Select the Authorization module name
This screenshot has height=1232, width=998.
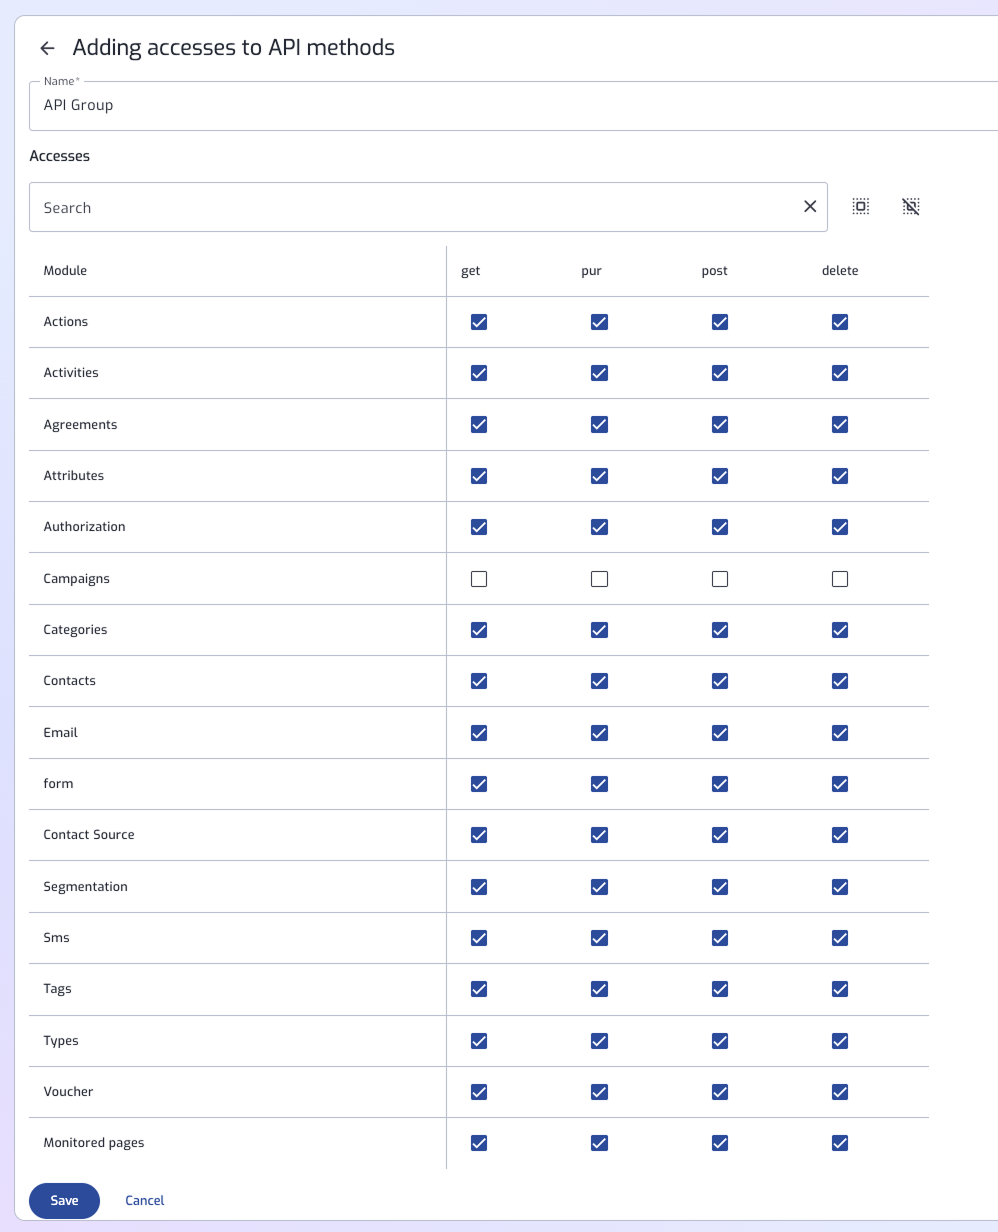(x=84, y=527)
